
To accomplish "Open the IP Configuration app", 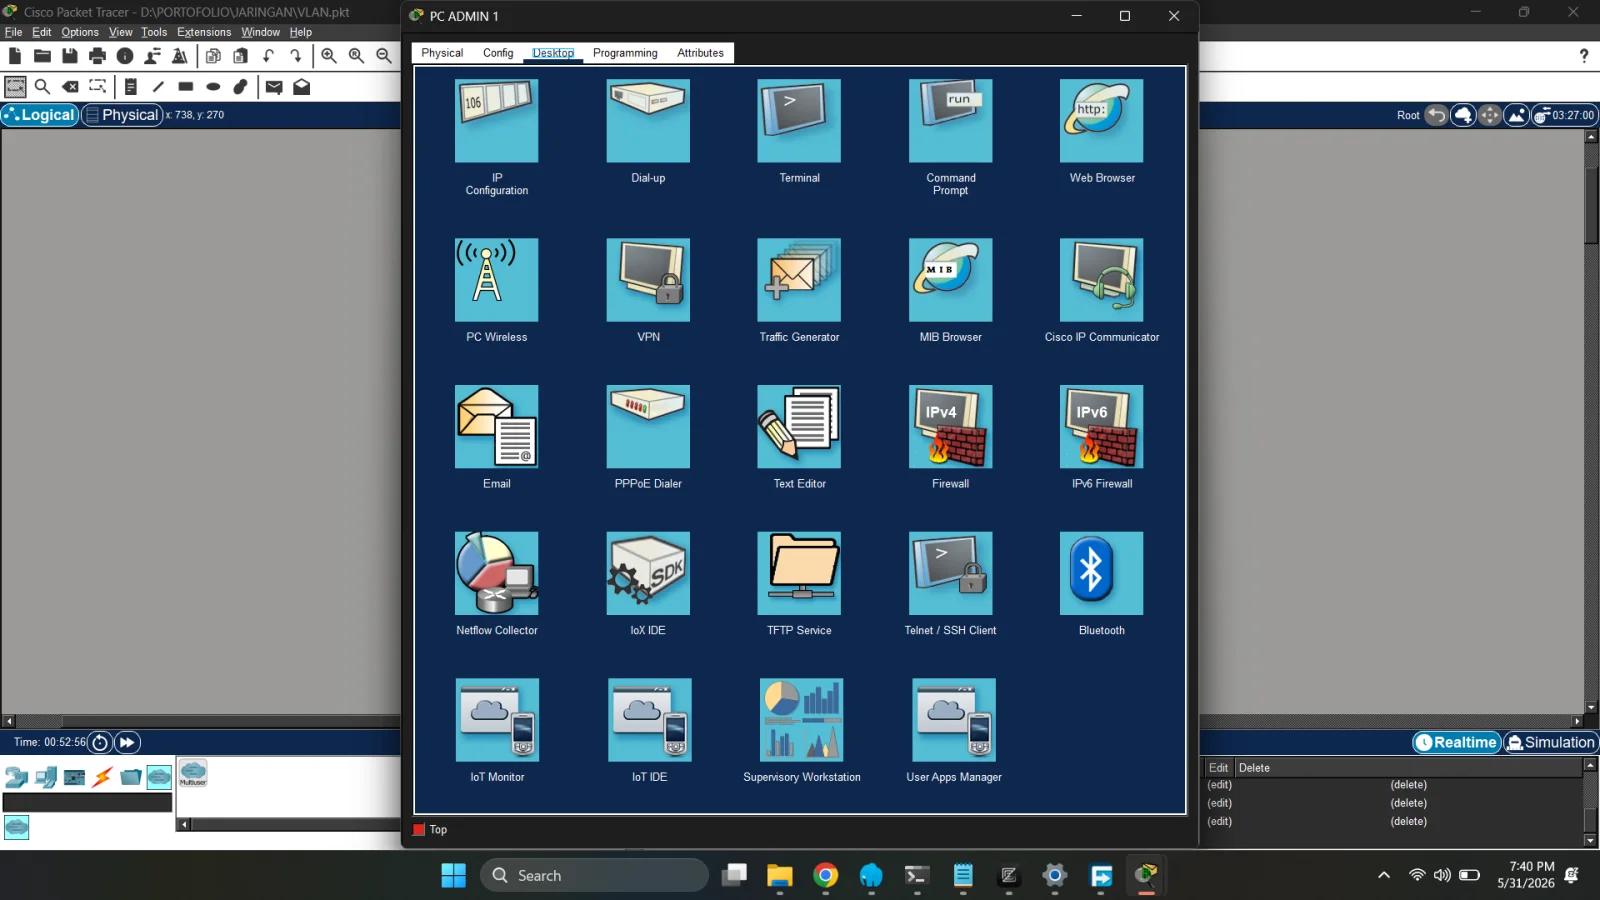I will click(496, 121).
